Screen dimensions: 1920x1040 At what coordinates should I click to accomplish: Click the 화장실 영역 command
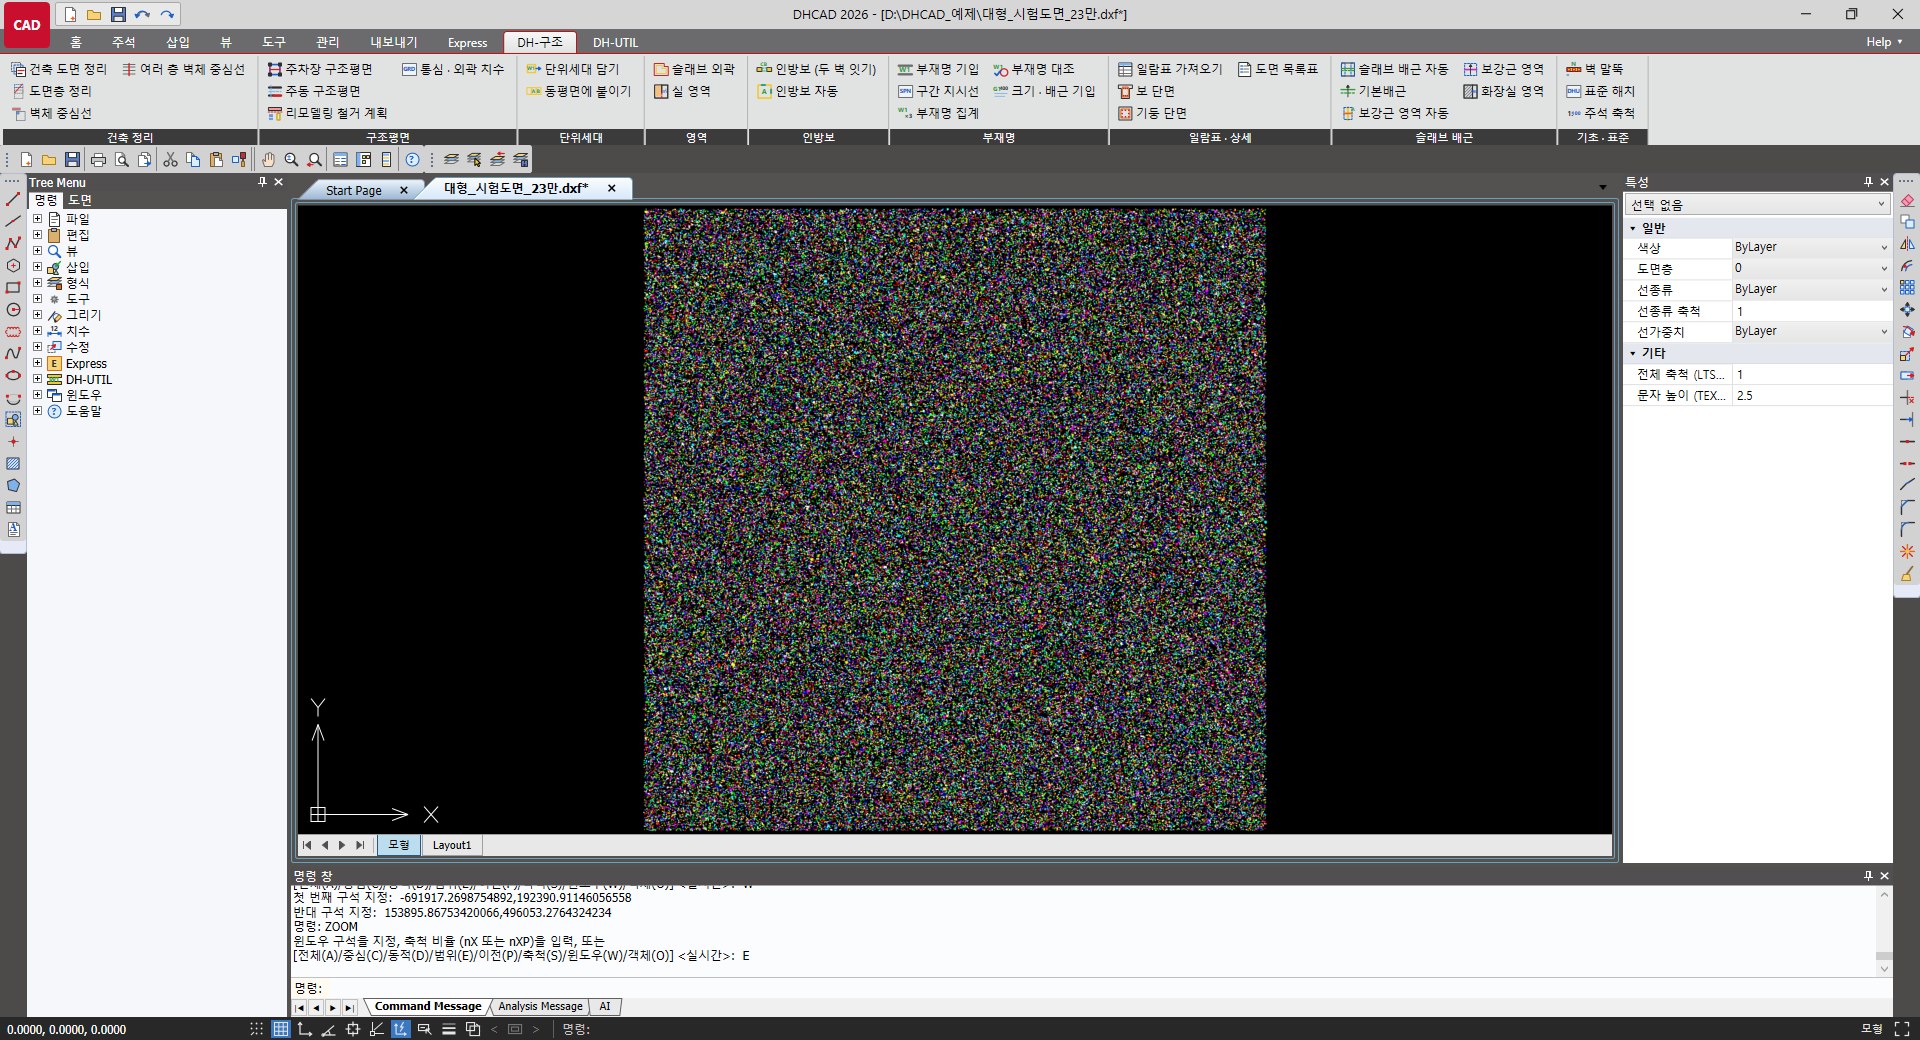[1503, 91]
